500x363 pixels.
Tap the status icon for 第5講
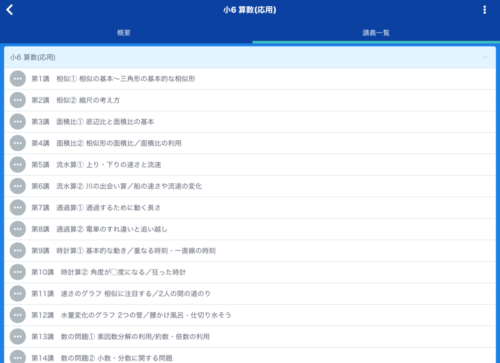pos(18,165)
